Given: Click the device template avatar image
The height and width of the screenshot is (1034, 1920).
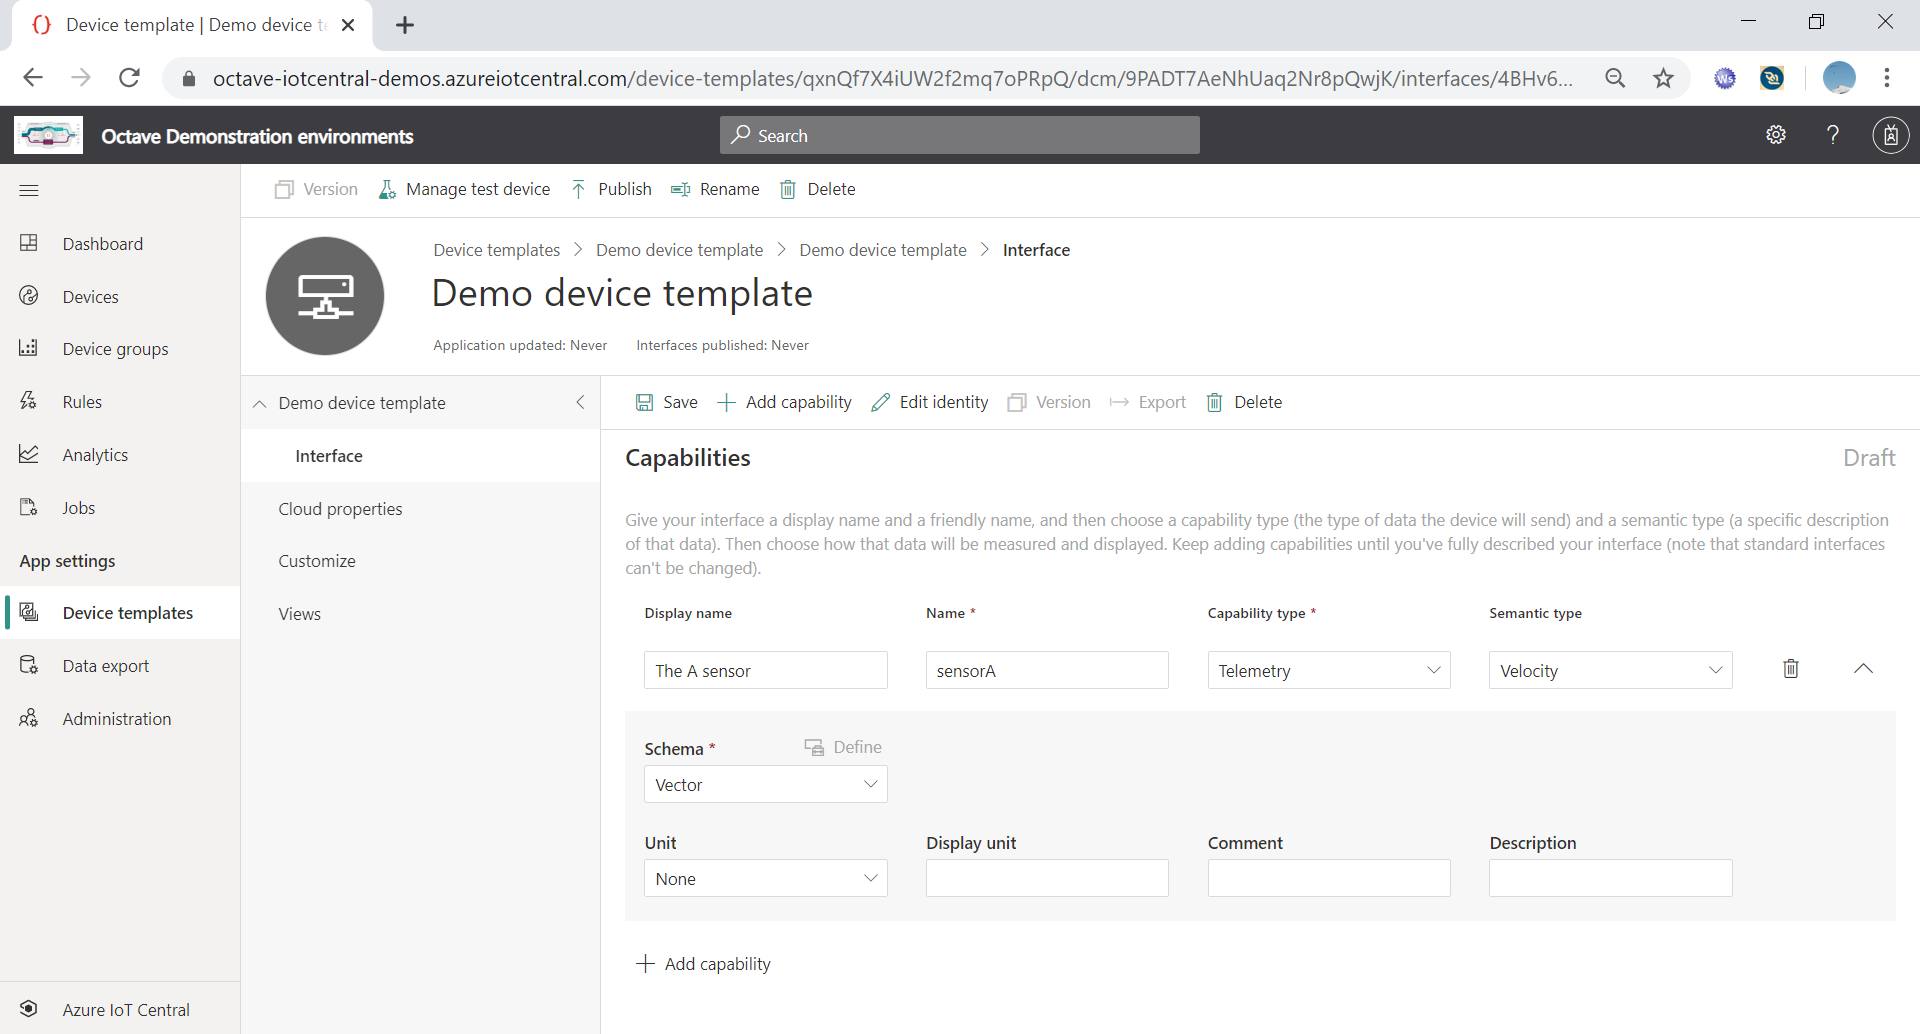Looking at the screenshot, I should [325, 296].
